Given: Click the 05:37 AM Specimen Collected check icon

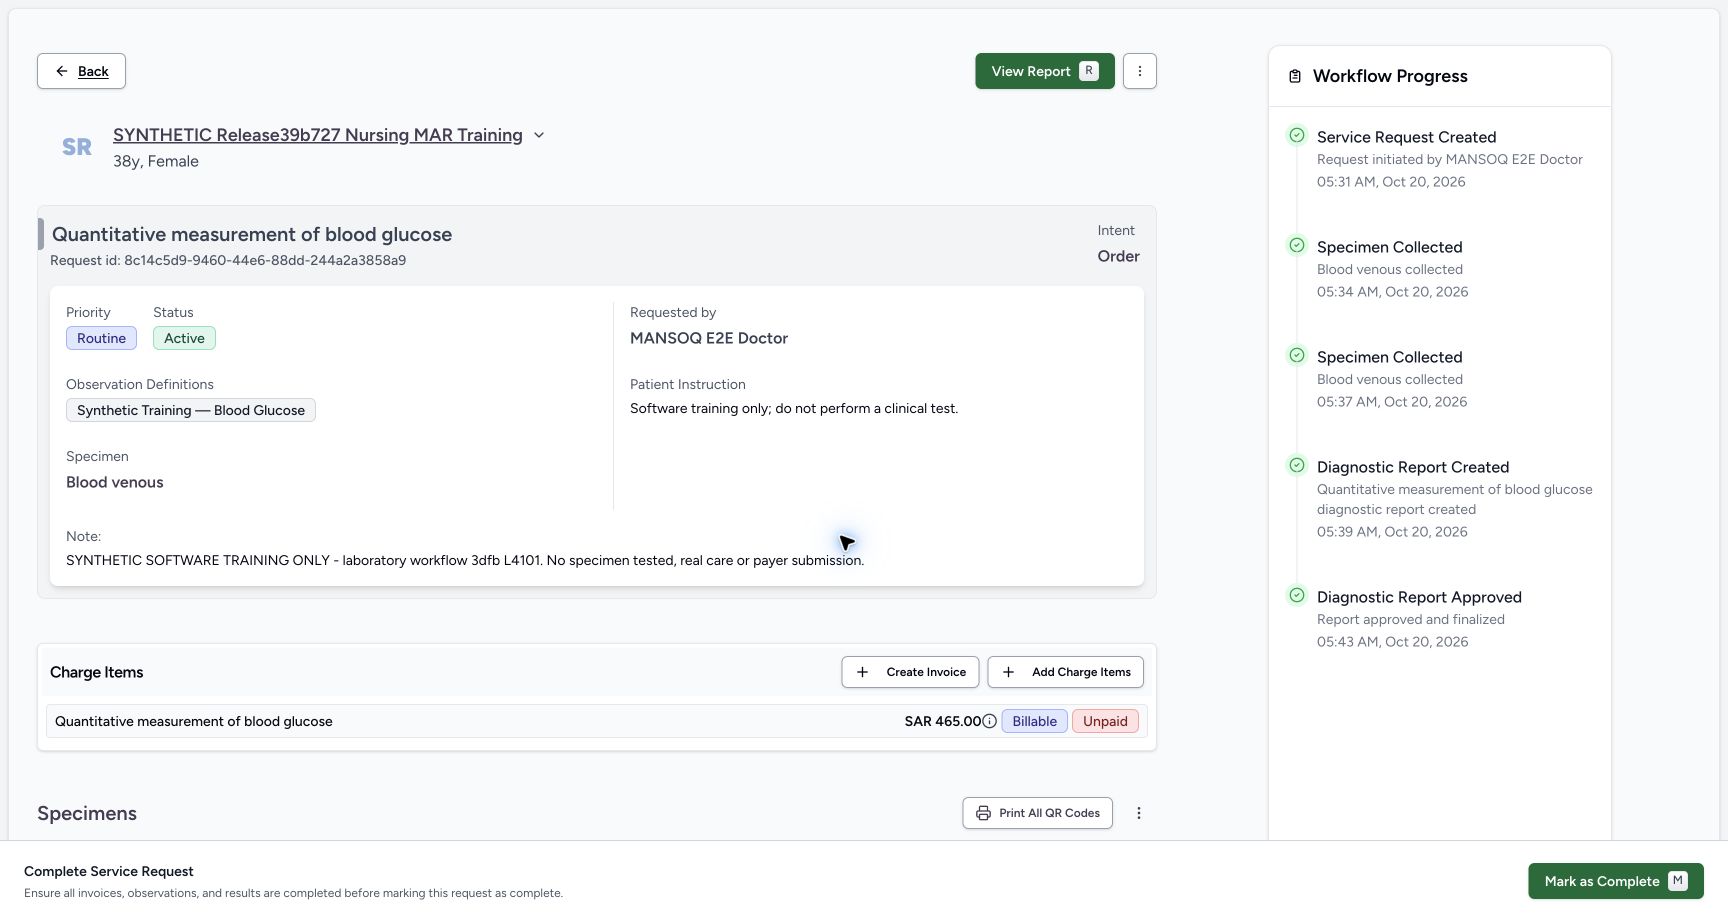Looking at the screenshot, I should tap(1297, 355).
